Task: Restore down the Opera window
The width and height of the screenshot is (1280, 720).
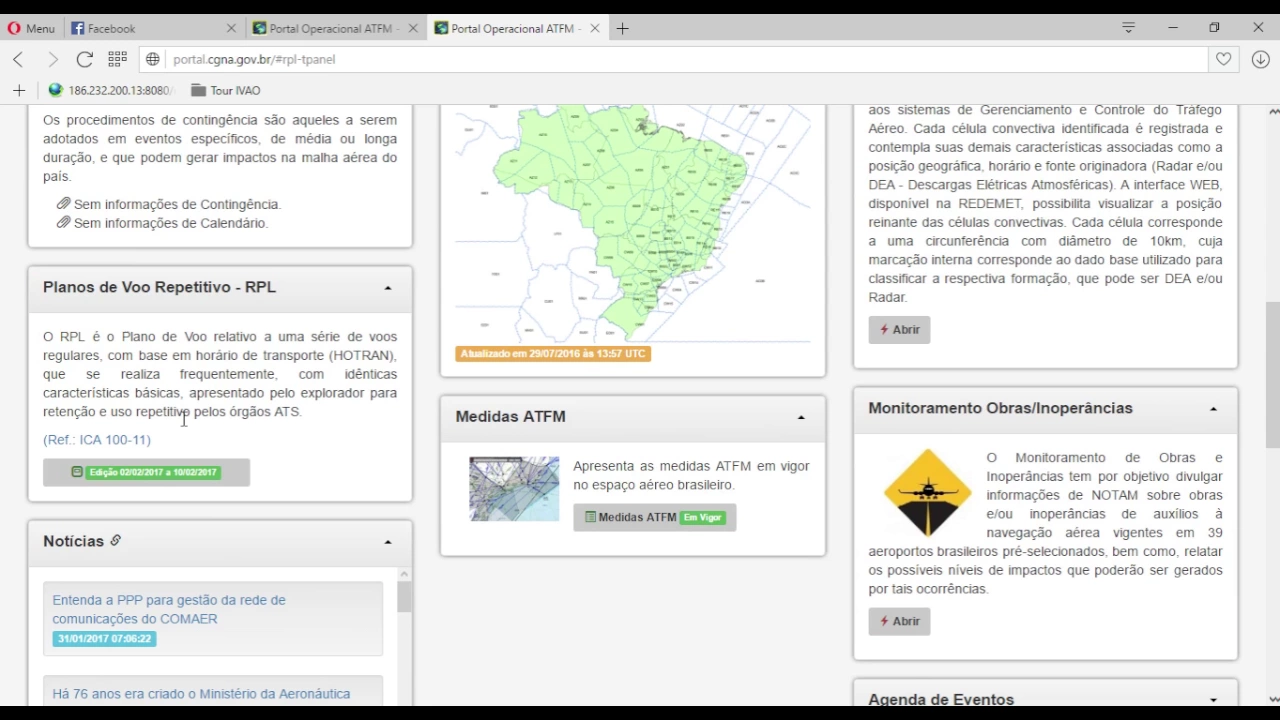Action: 1214,28
